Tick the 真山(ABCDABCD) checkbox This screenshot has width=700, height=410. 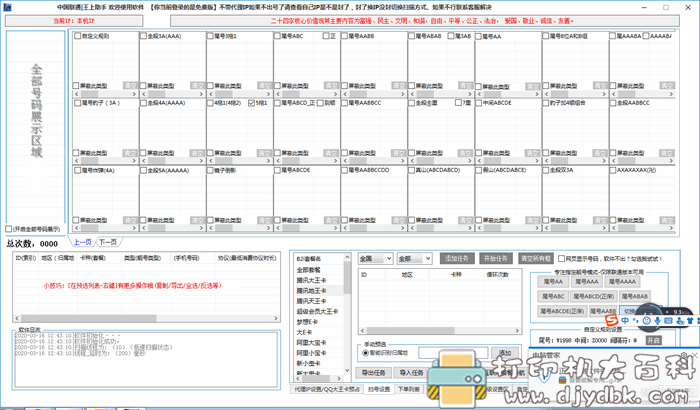pos(412,170)
